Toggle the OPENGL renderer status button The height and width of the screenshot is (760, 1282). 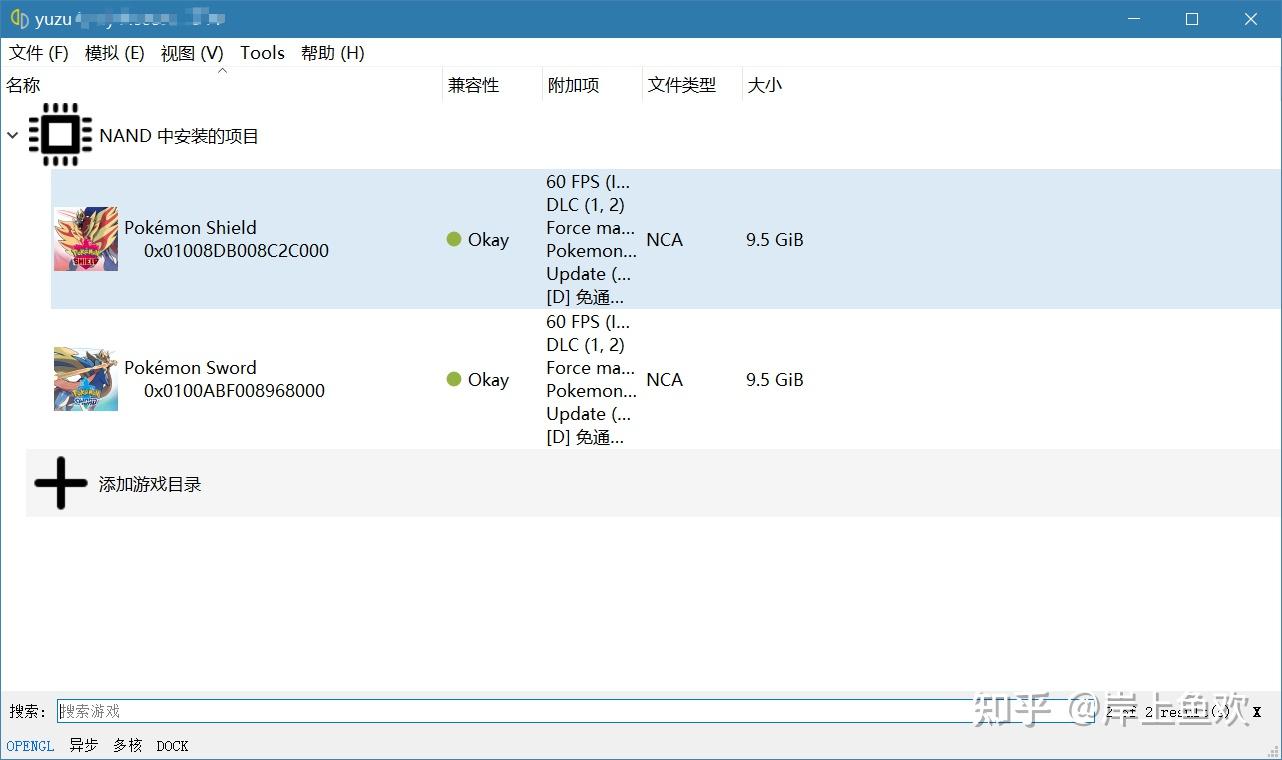coord(30,746)
